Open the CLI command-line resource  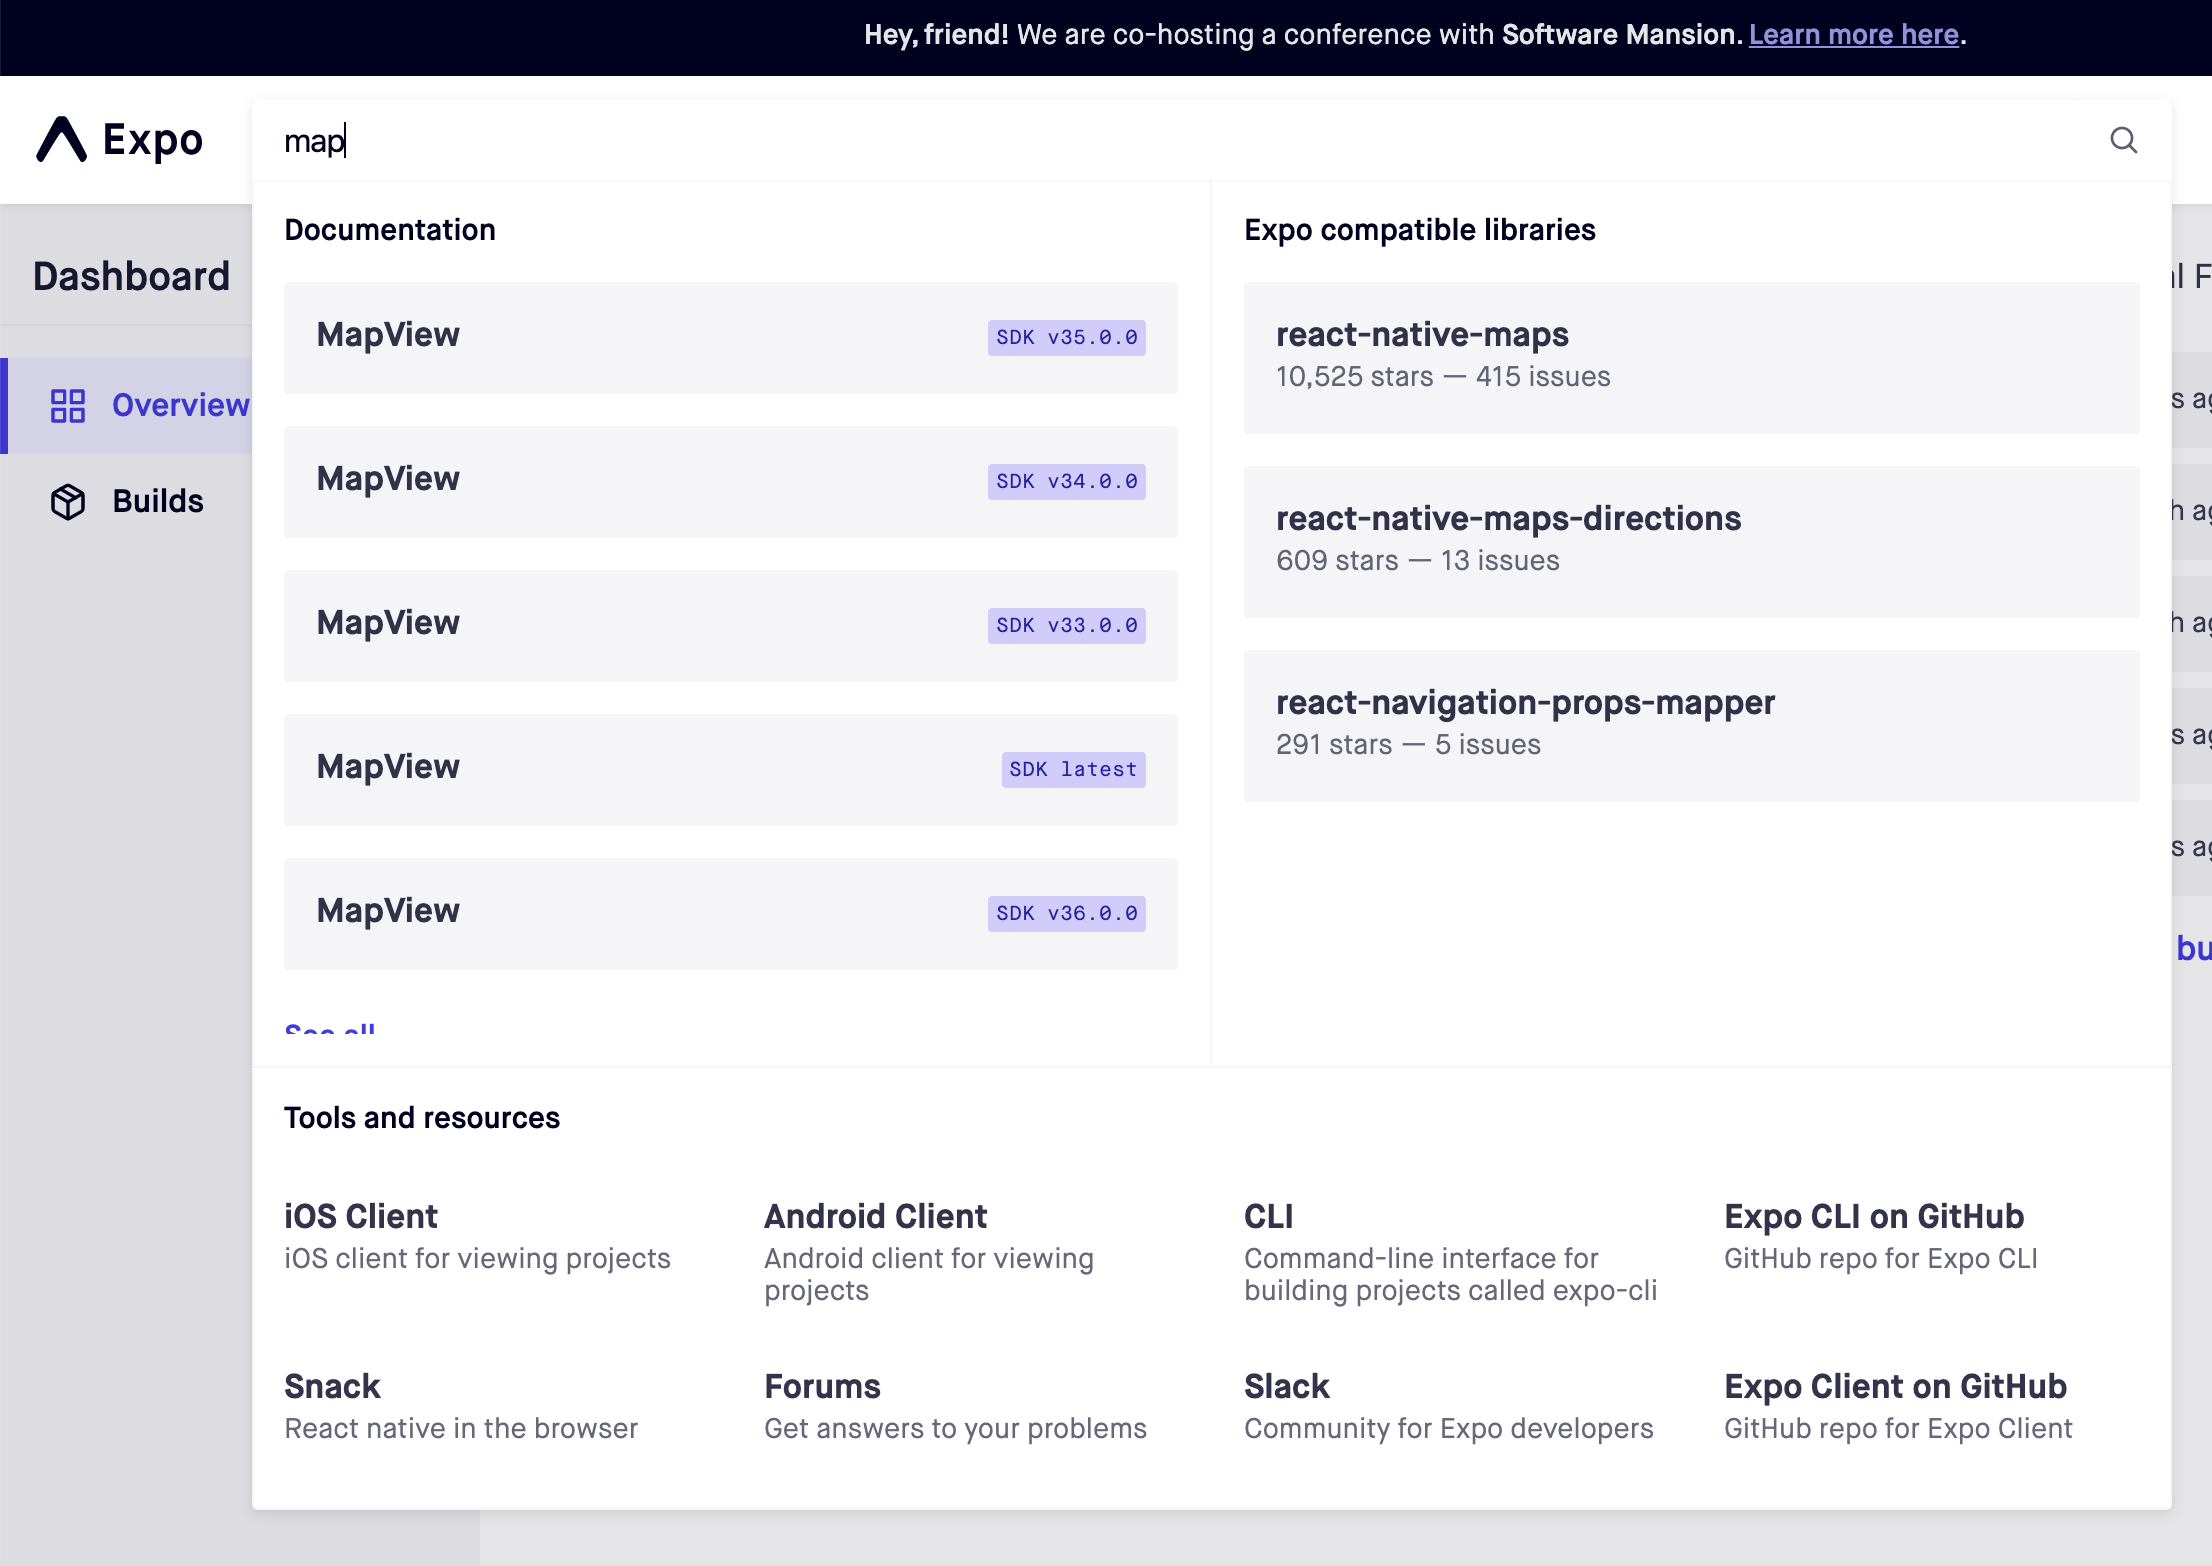coord(1269,1217)
